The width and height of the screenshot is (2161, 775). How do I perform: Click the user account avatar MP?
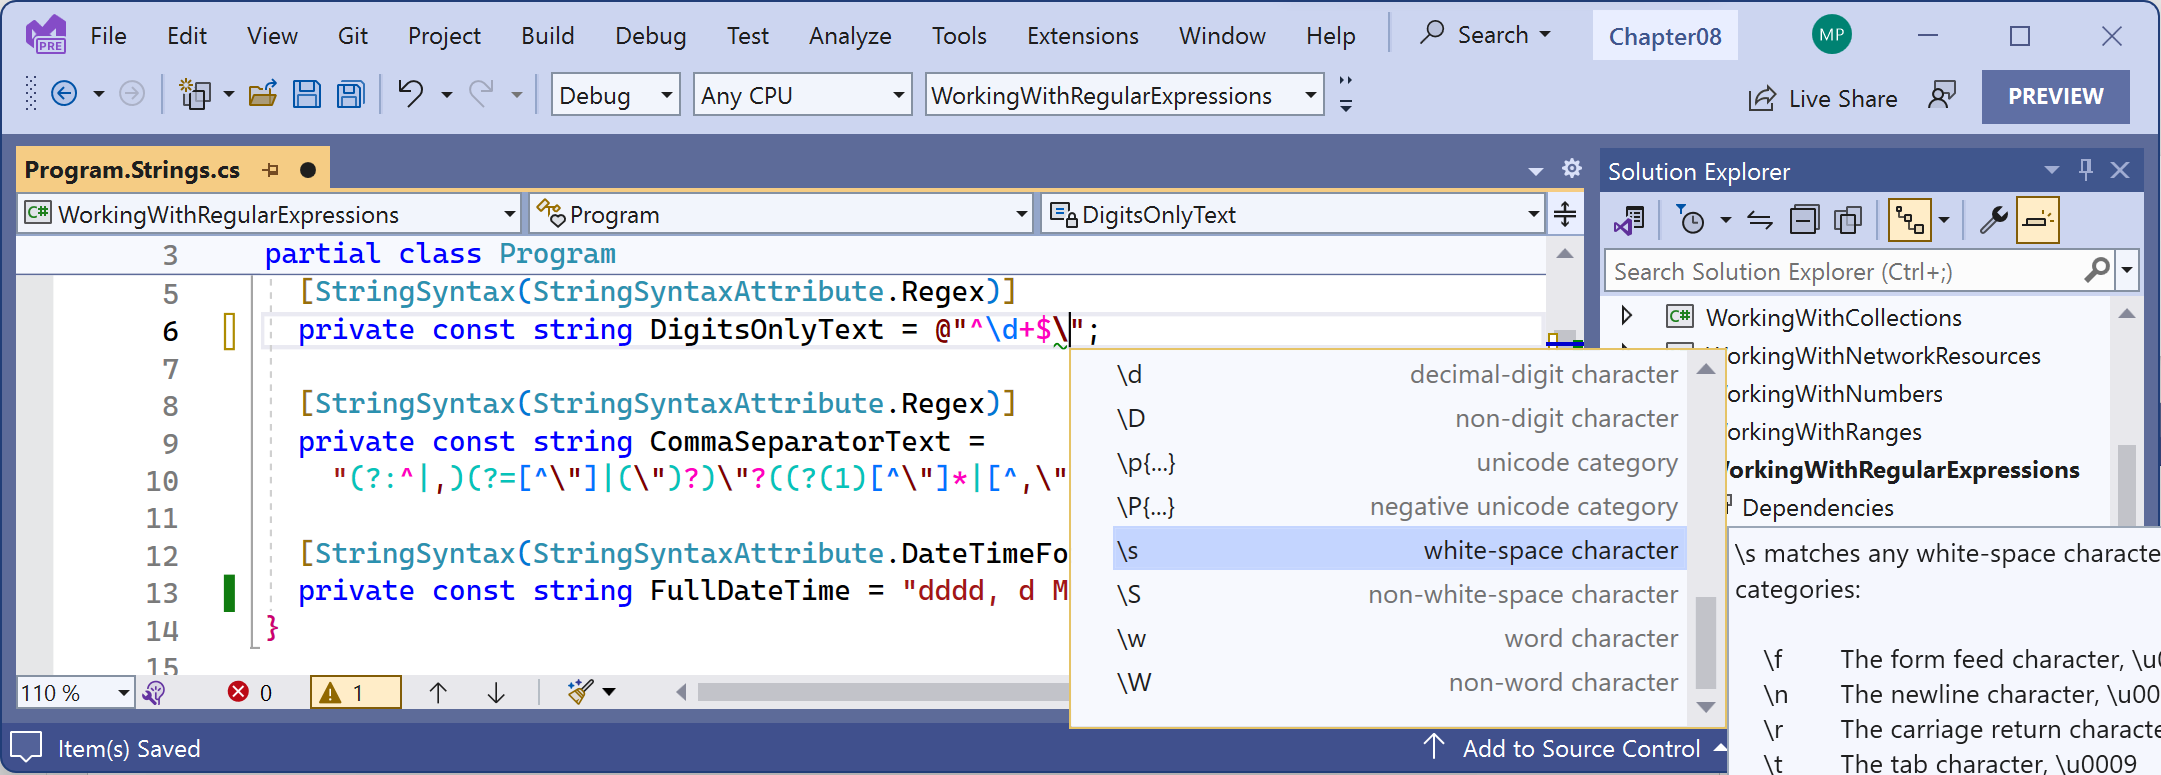[1831, 35]
